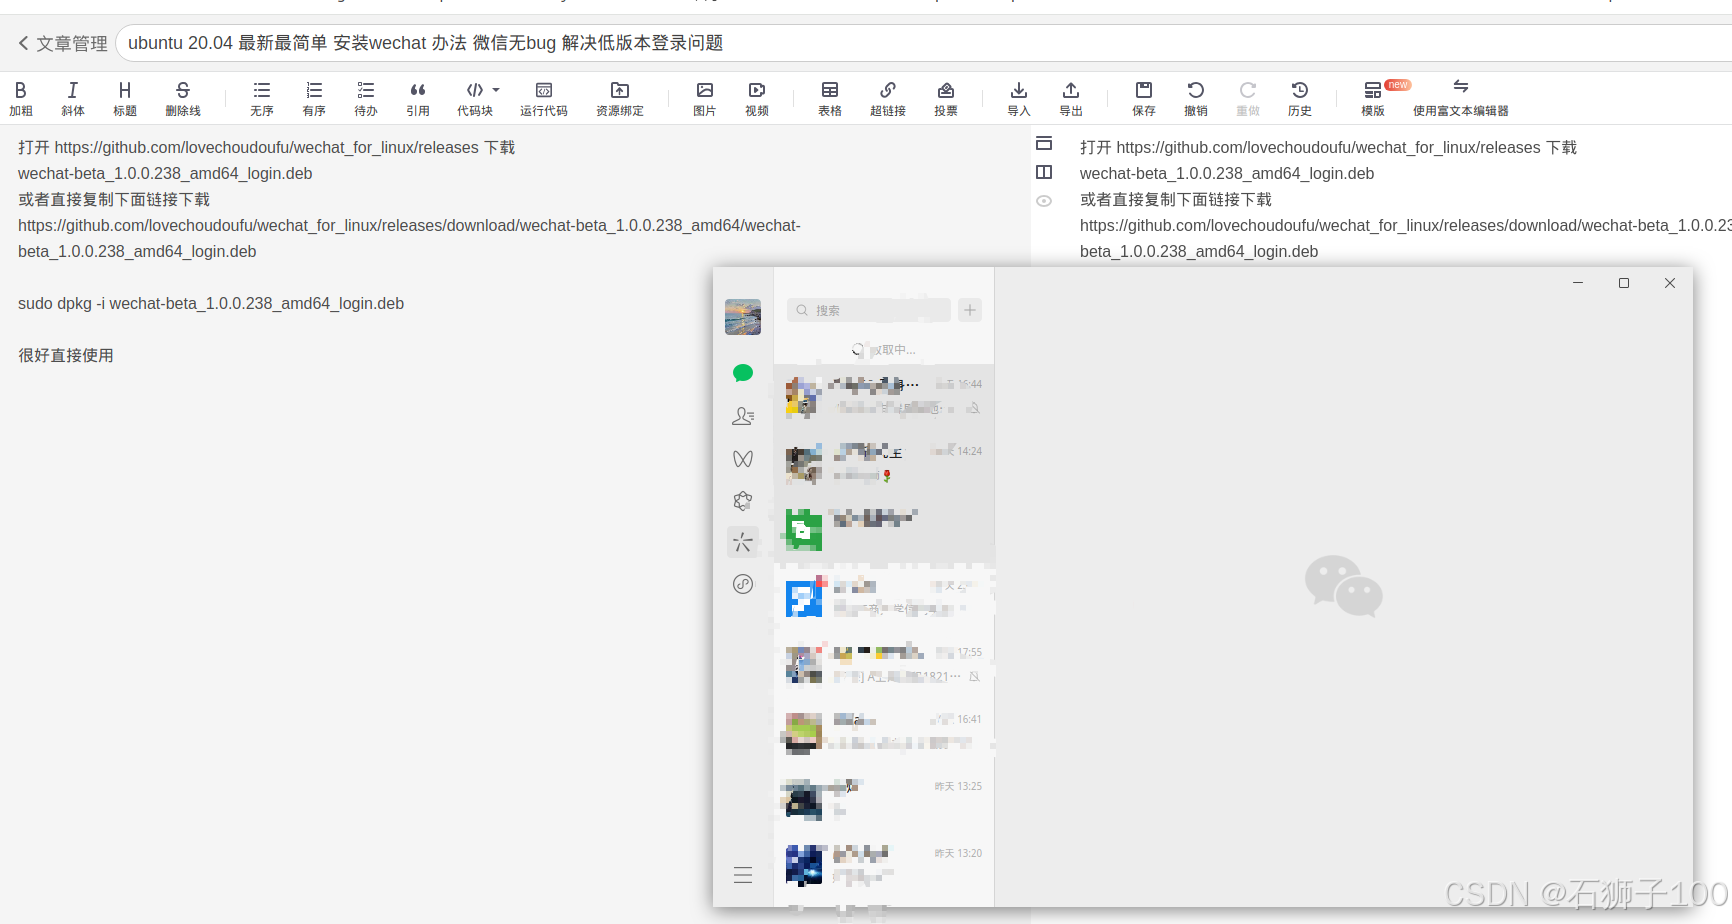
Task: Open edit history with the 历史 icon
Action: click(1299, 97)
